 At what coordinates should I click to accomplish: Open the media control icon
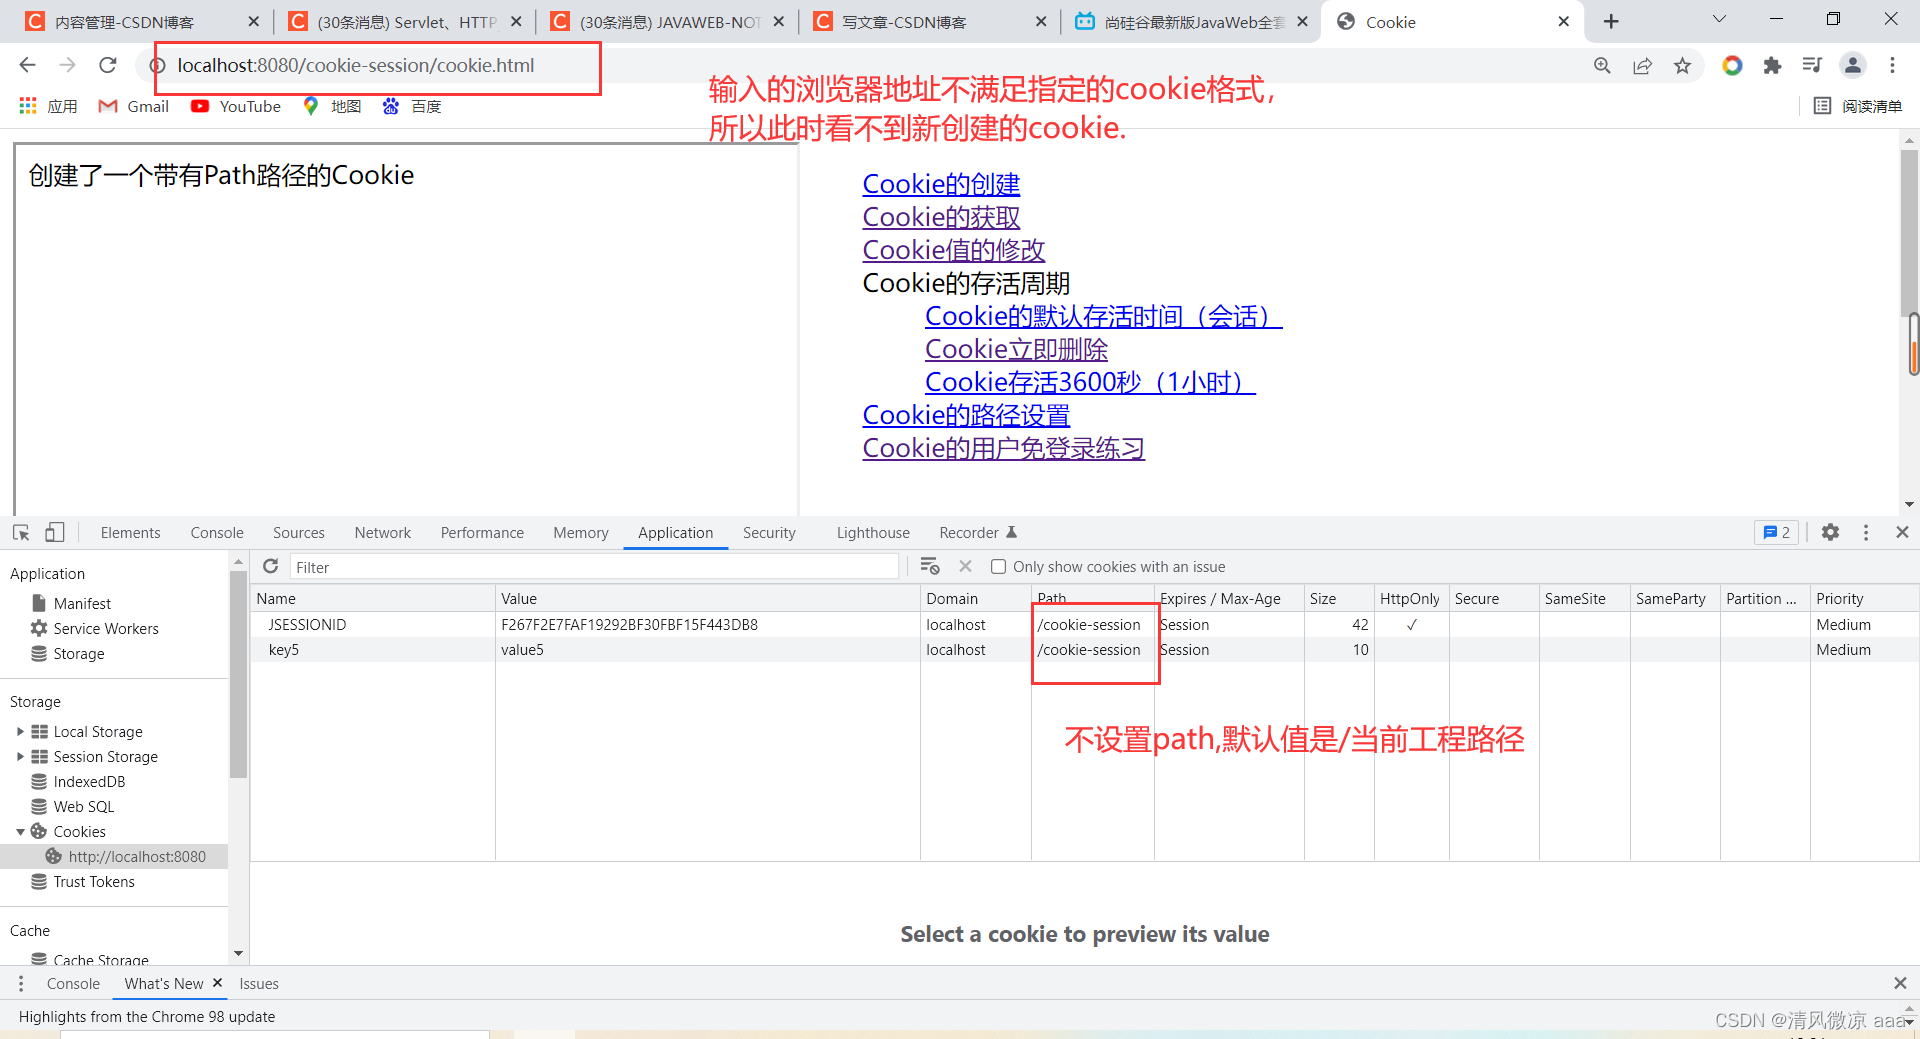1812,65
